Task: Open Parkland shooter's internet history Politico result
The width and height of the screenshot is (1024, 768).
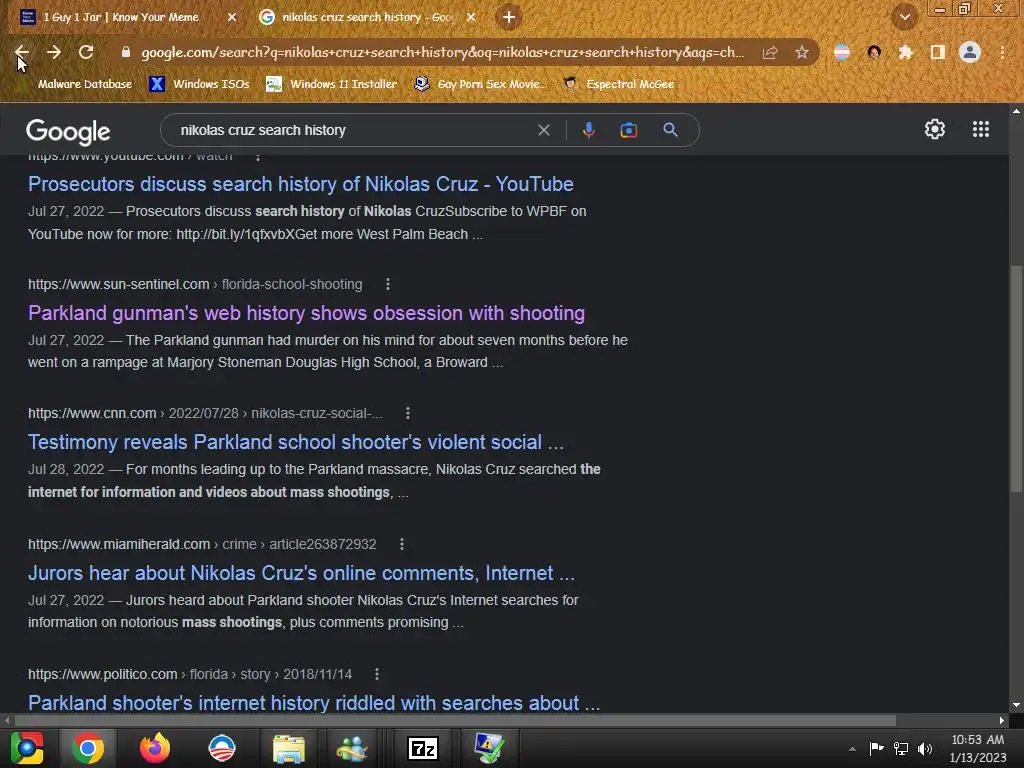Action: tap(314, 703)
